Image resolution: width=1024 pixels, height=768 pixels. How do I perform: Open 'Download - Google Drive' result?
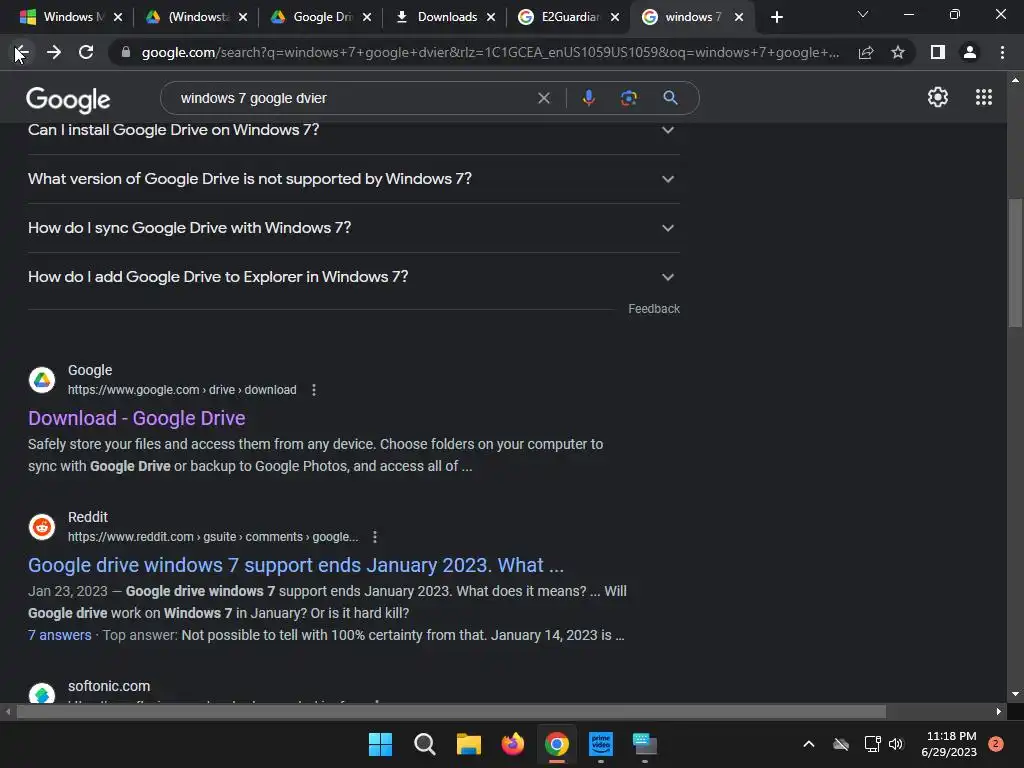[x=136, y=418]
